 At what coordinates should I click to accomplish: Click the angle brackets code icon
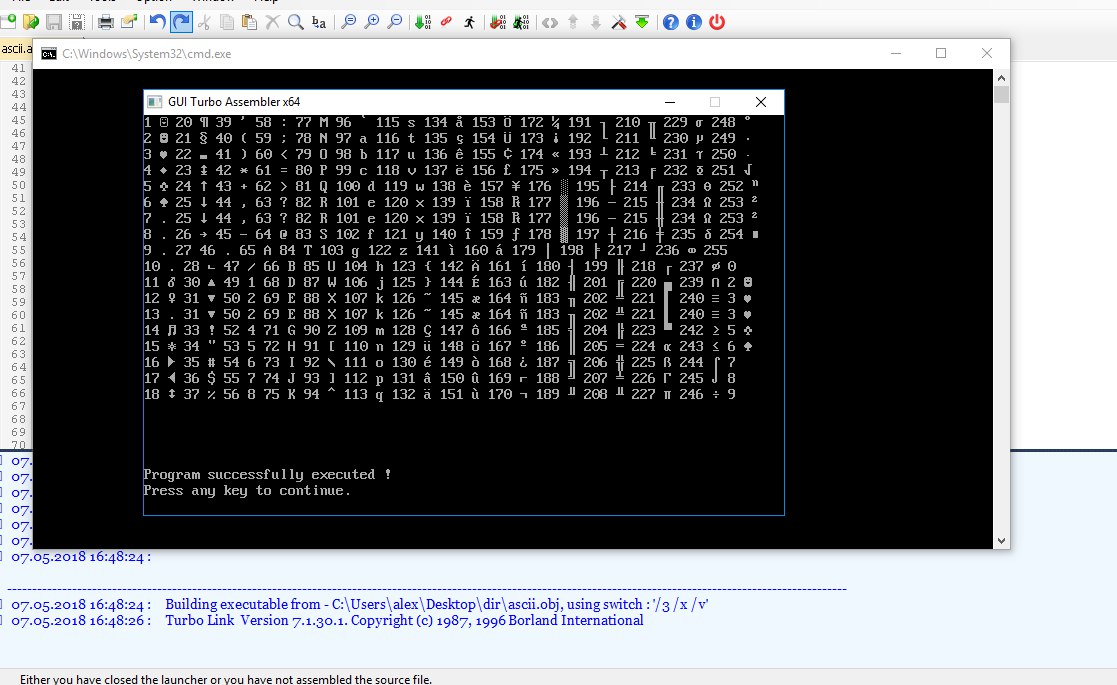coord(549,22)
